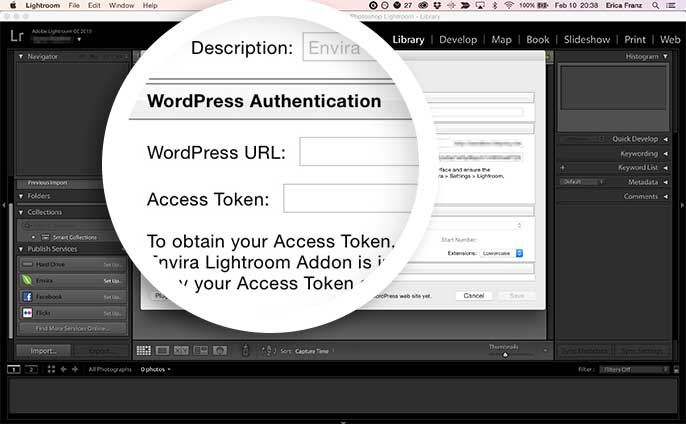Open the Extensions Lowercase dropdown

click(501, 253)
